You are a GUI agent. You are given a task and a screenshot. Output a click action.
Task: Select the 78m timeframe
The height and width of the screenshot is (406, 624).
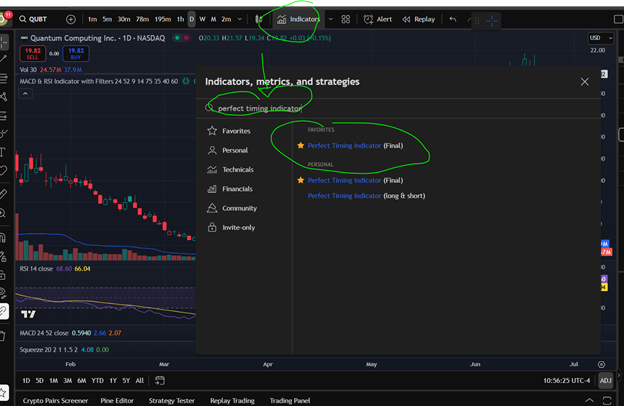point(142,19)
